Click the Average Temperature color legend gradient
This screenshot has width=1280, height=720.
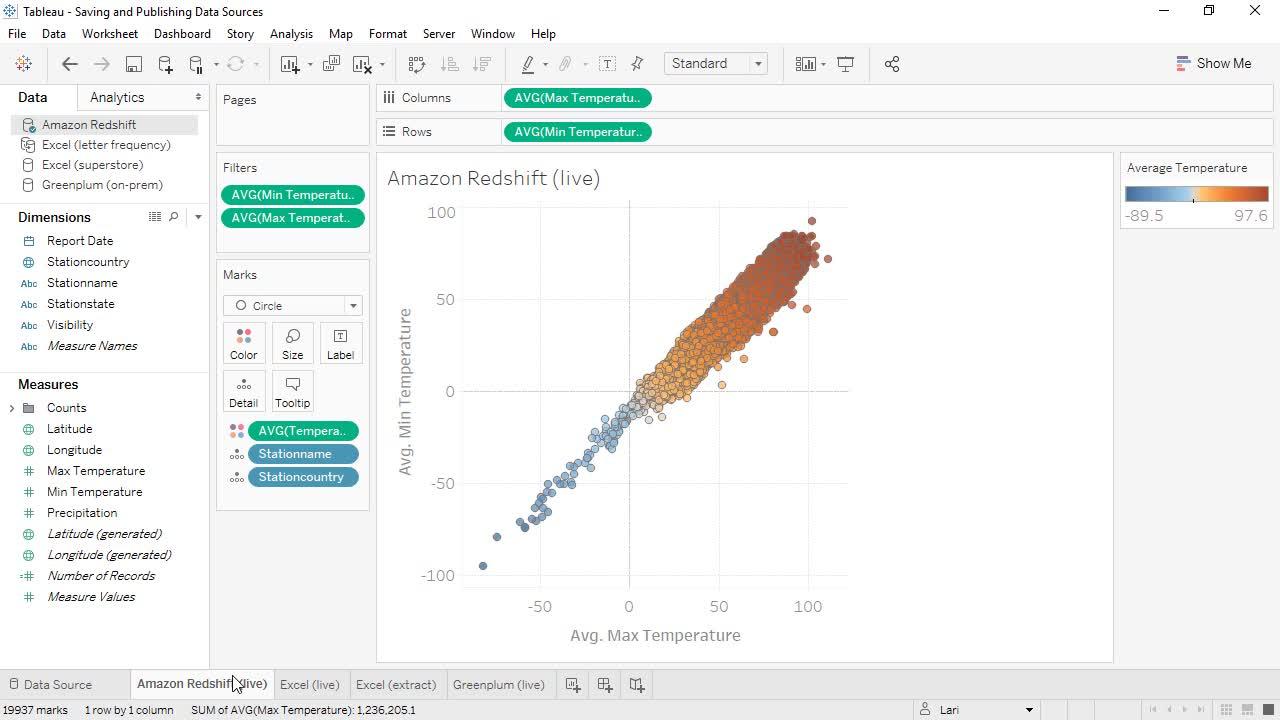[x=1196, y=194]
